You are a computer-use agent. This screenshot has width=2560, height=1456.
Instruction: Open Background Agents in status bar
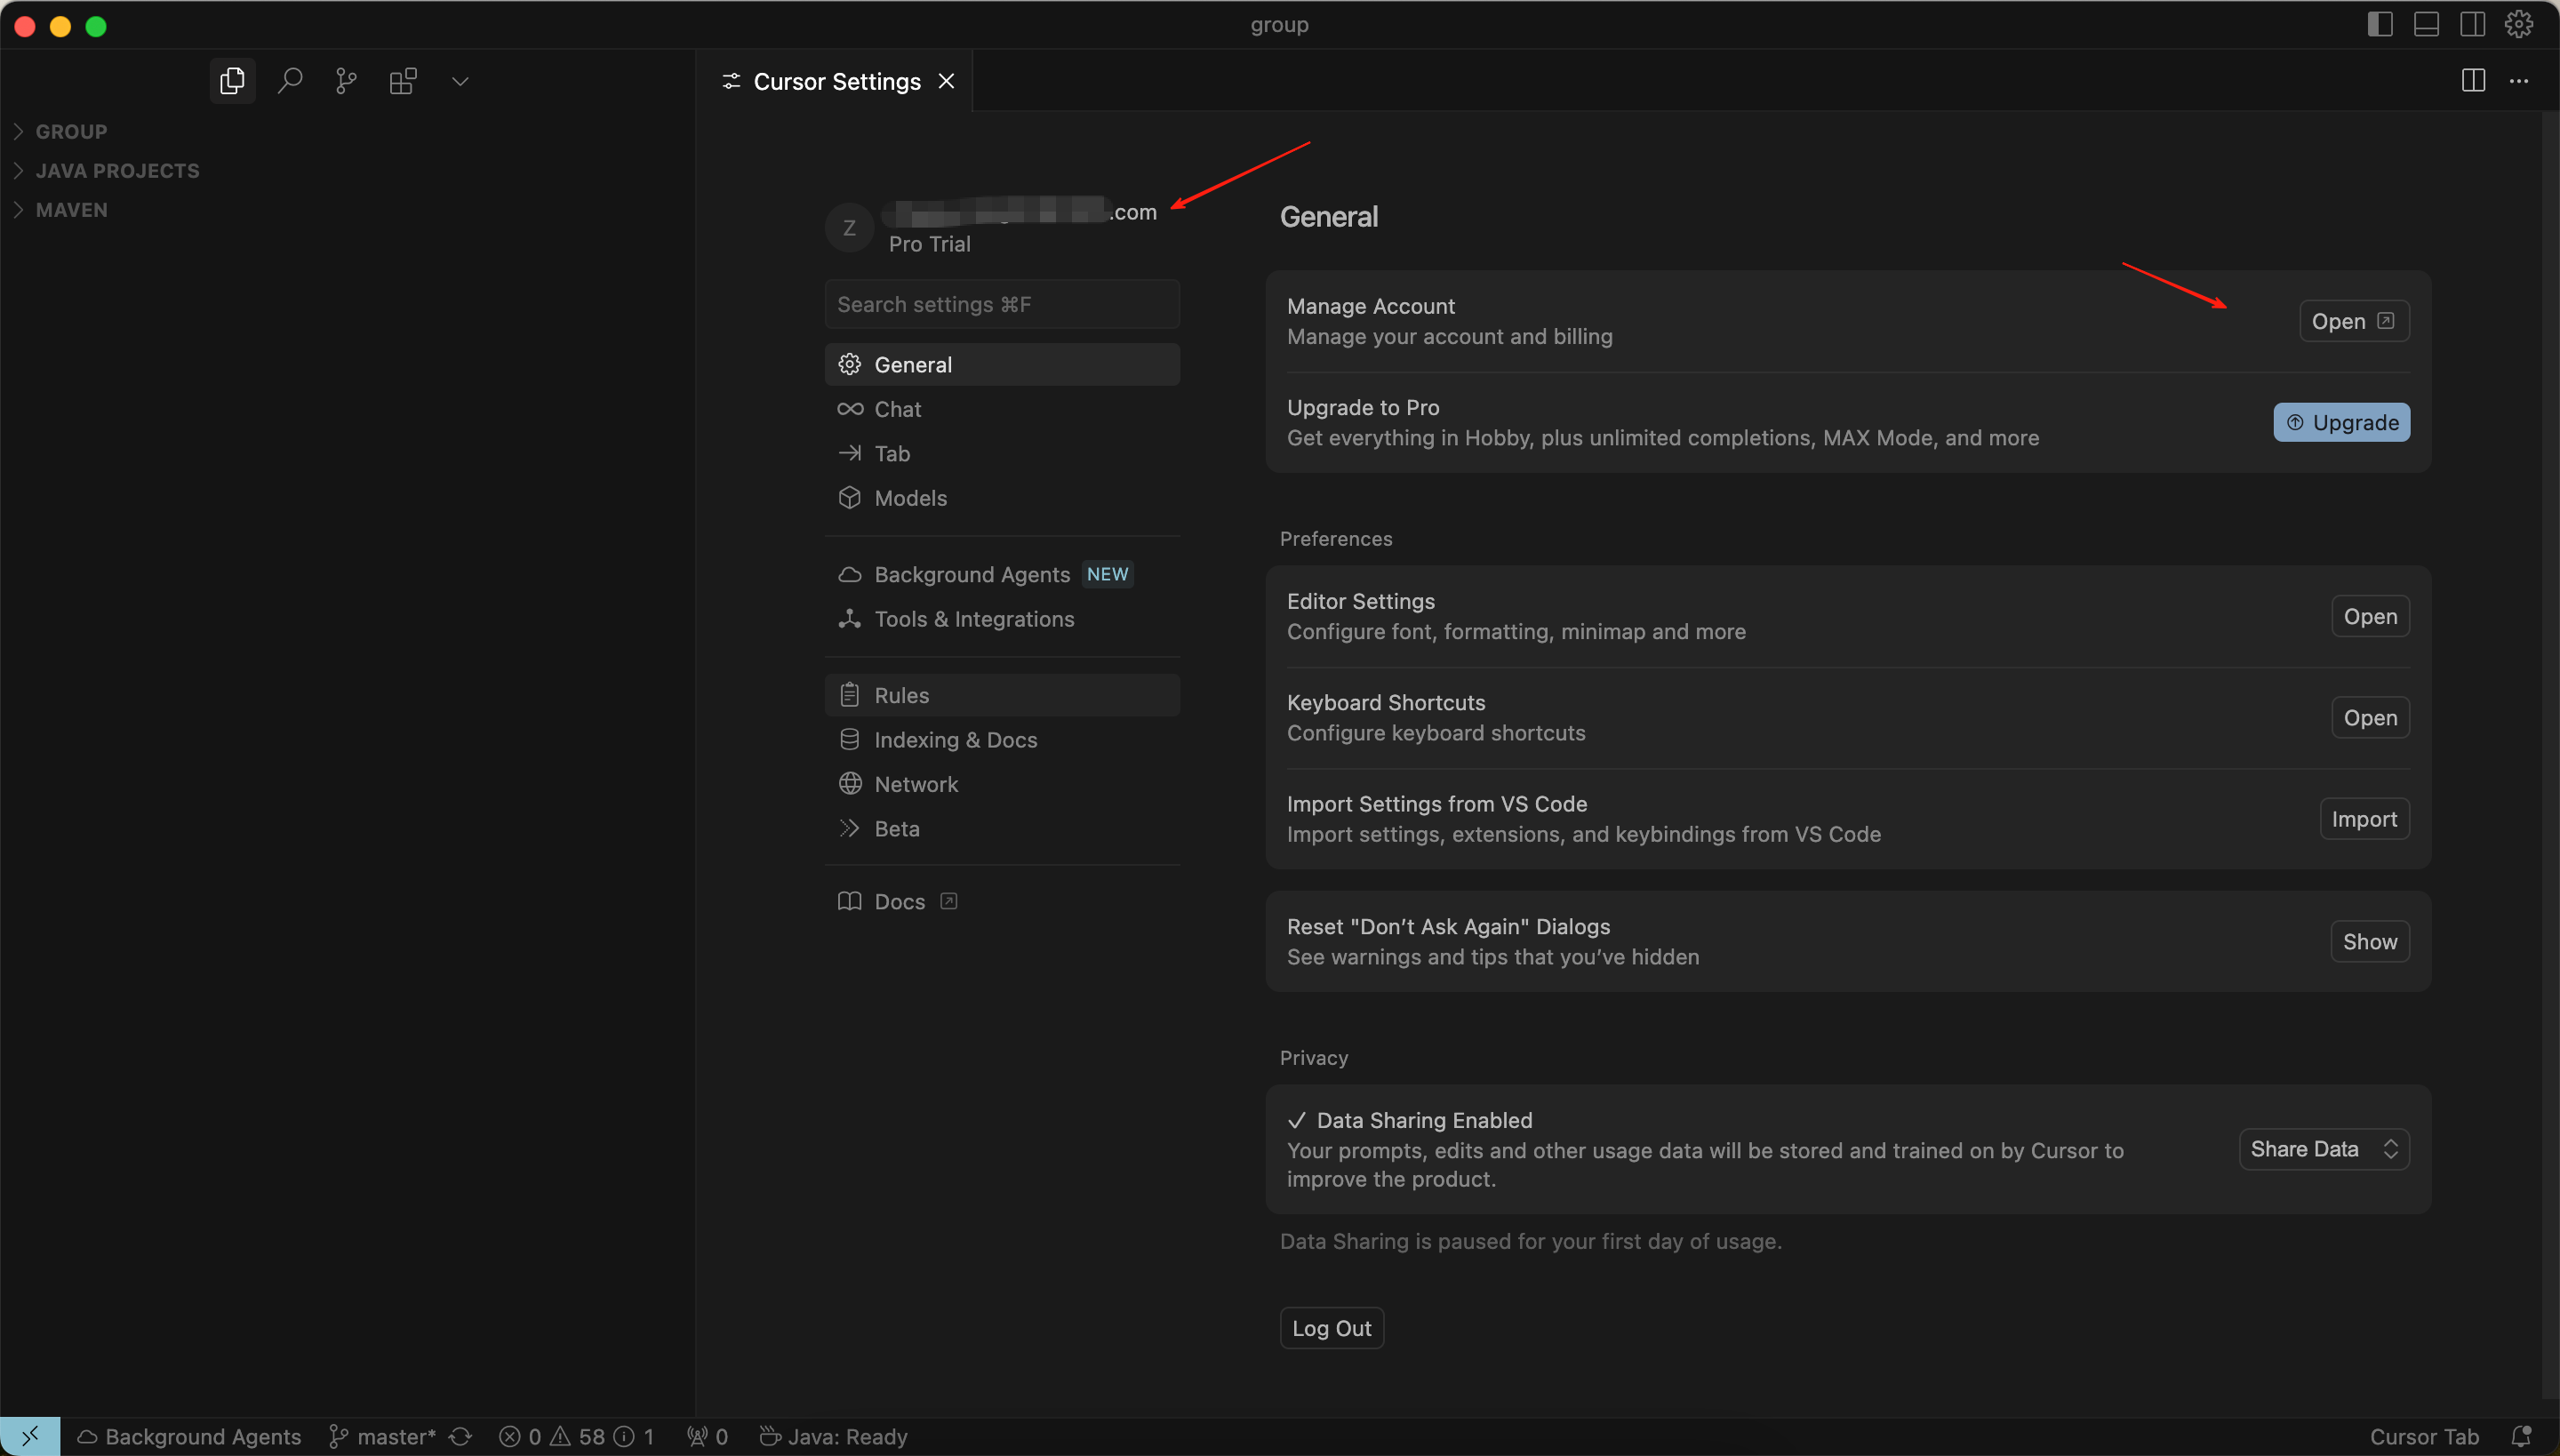click(x=189, y=1437)
